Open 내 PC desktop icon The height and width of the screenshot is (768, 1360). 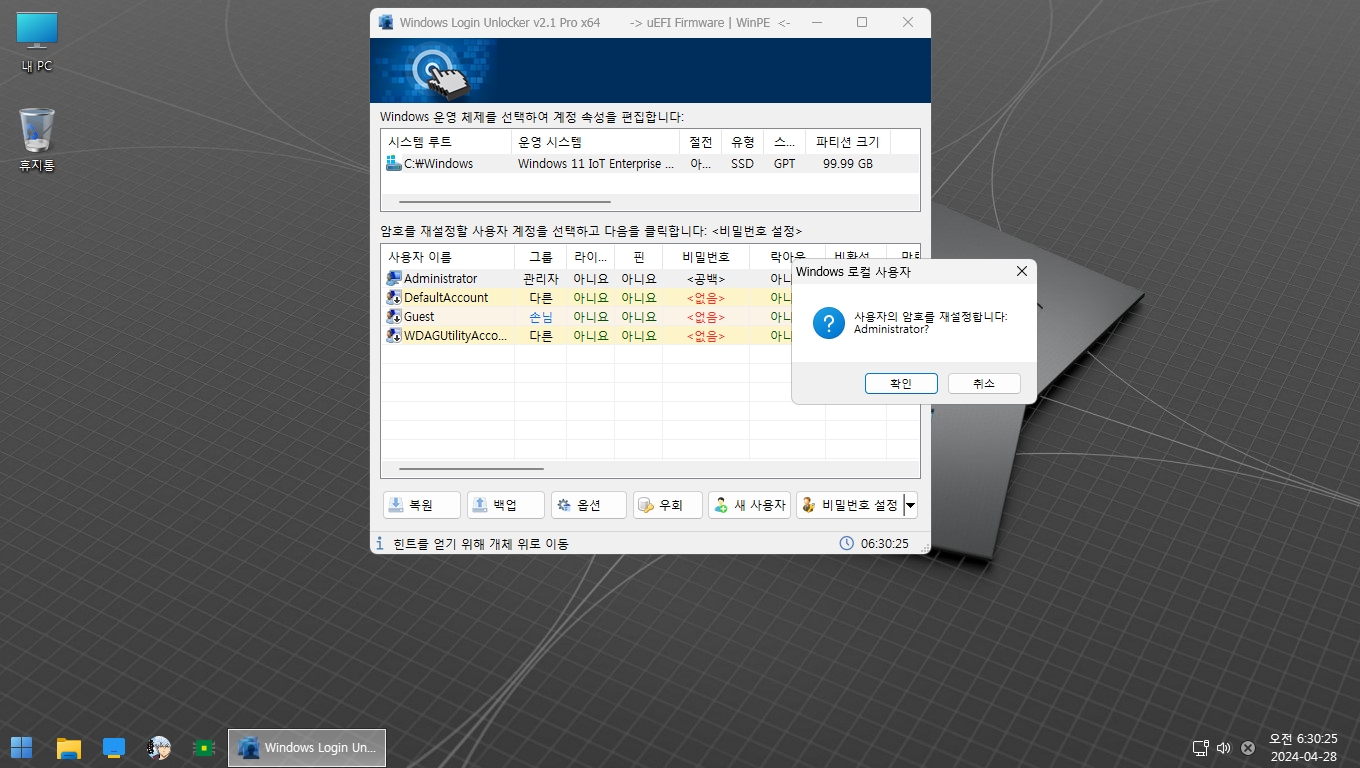tap(37, 44)
